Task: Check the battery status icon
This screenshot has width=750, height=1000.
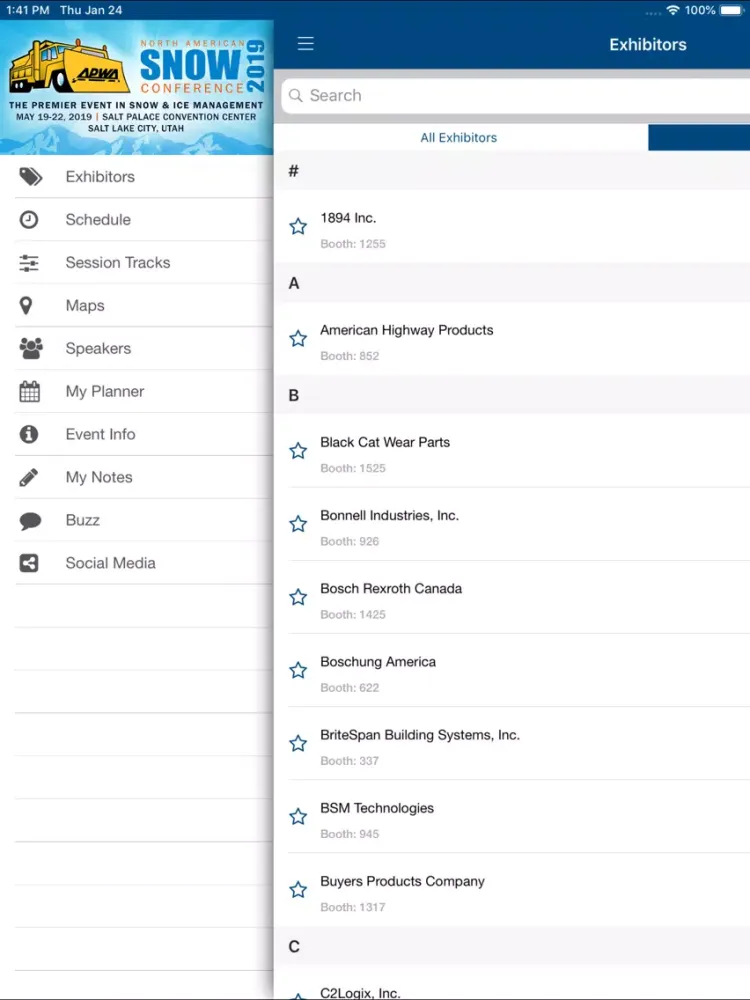Action: click(x=731, y=10)
